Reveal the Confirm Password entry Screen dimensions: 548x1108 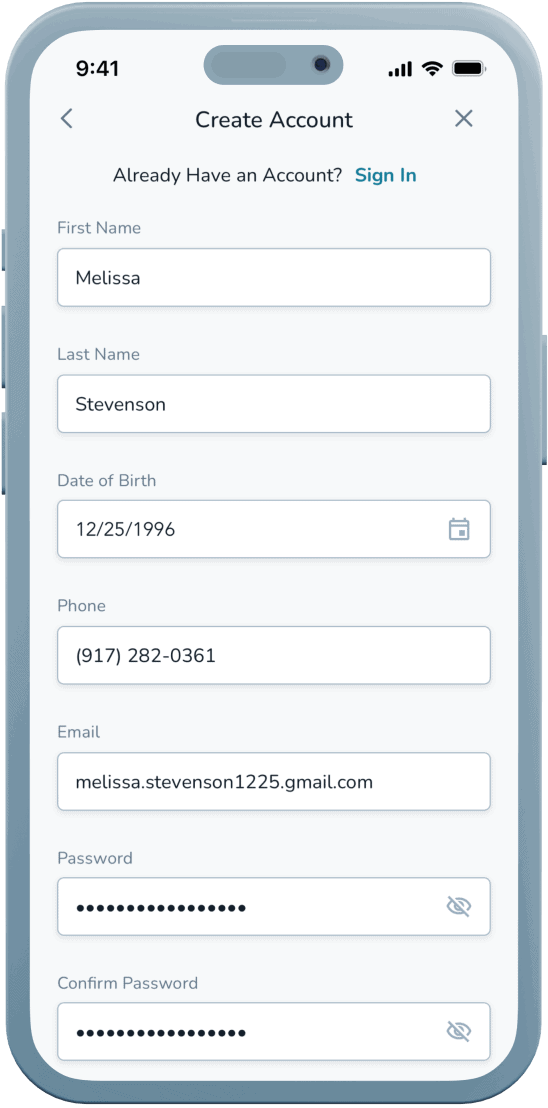pos(459,1032)
